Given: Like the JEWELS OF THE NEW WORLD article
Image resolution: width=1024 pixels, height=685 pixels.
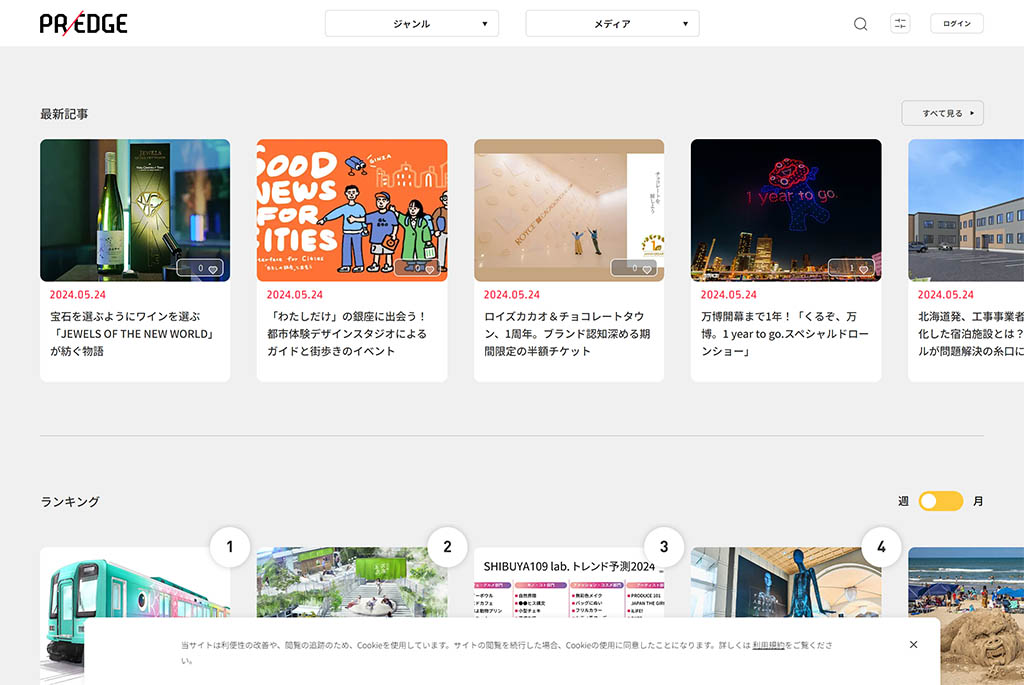Looking at the screenshot, I should click(213, 269).
